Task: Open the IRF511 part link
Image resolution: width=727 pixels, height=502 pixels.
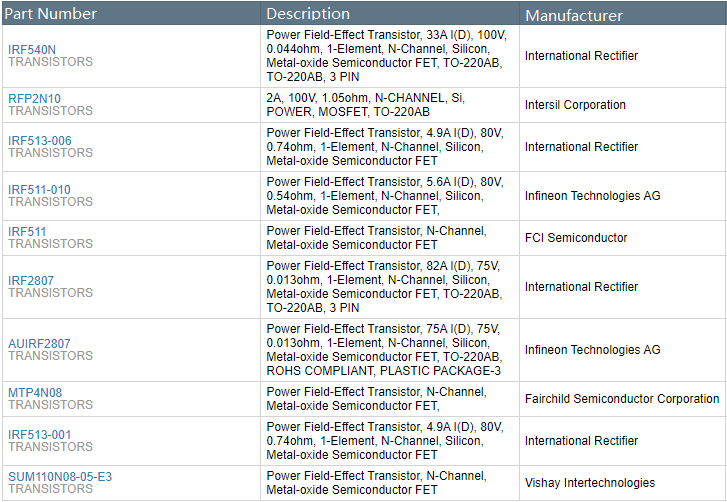Action: tap(27, 231)
